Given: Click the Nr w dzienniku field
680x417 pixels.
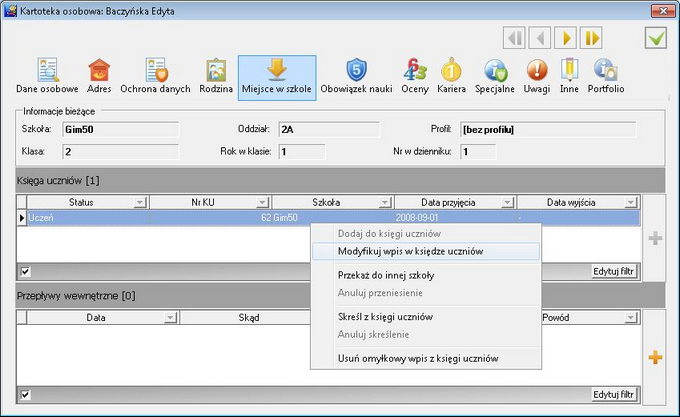Looking at the screenshot, I should (x=478, y=152).
